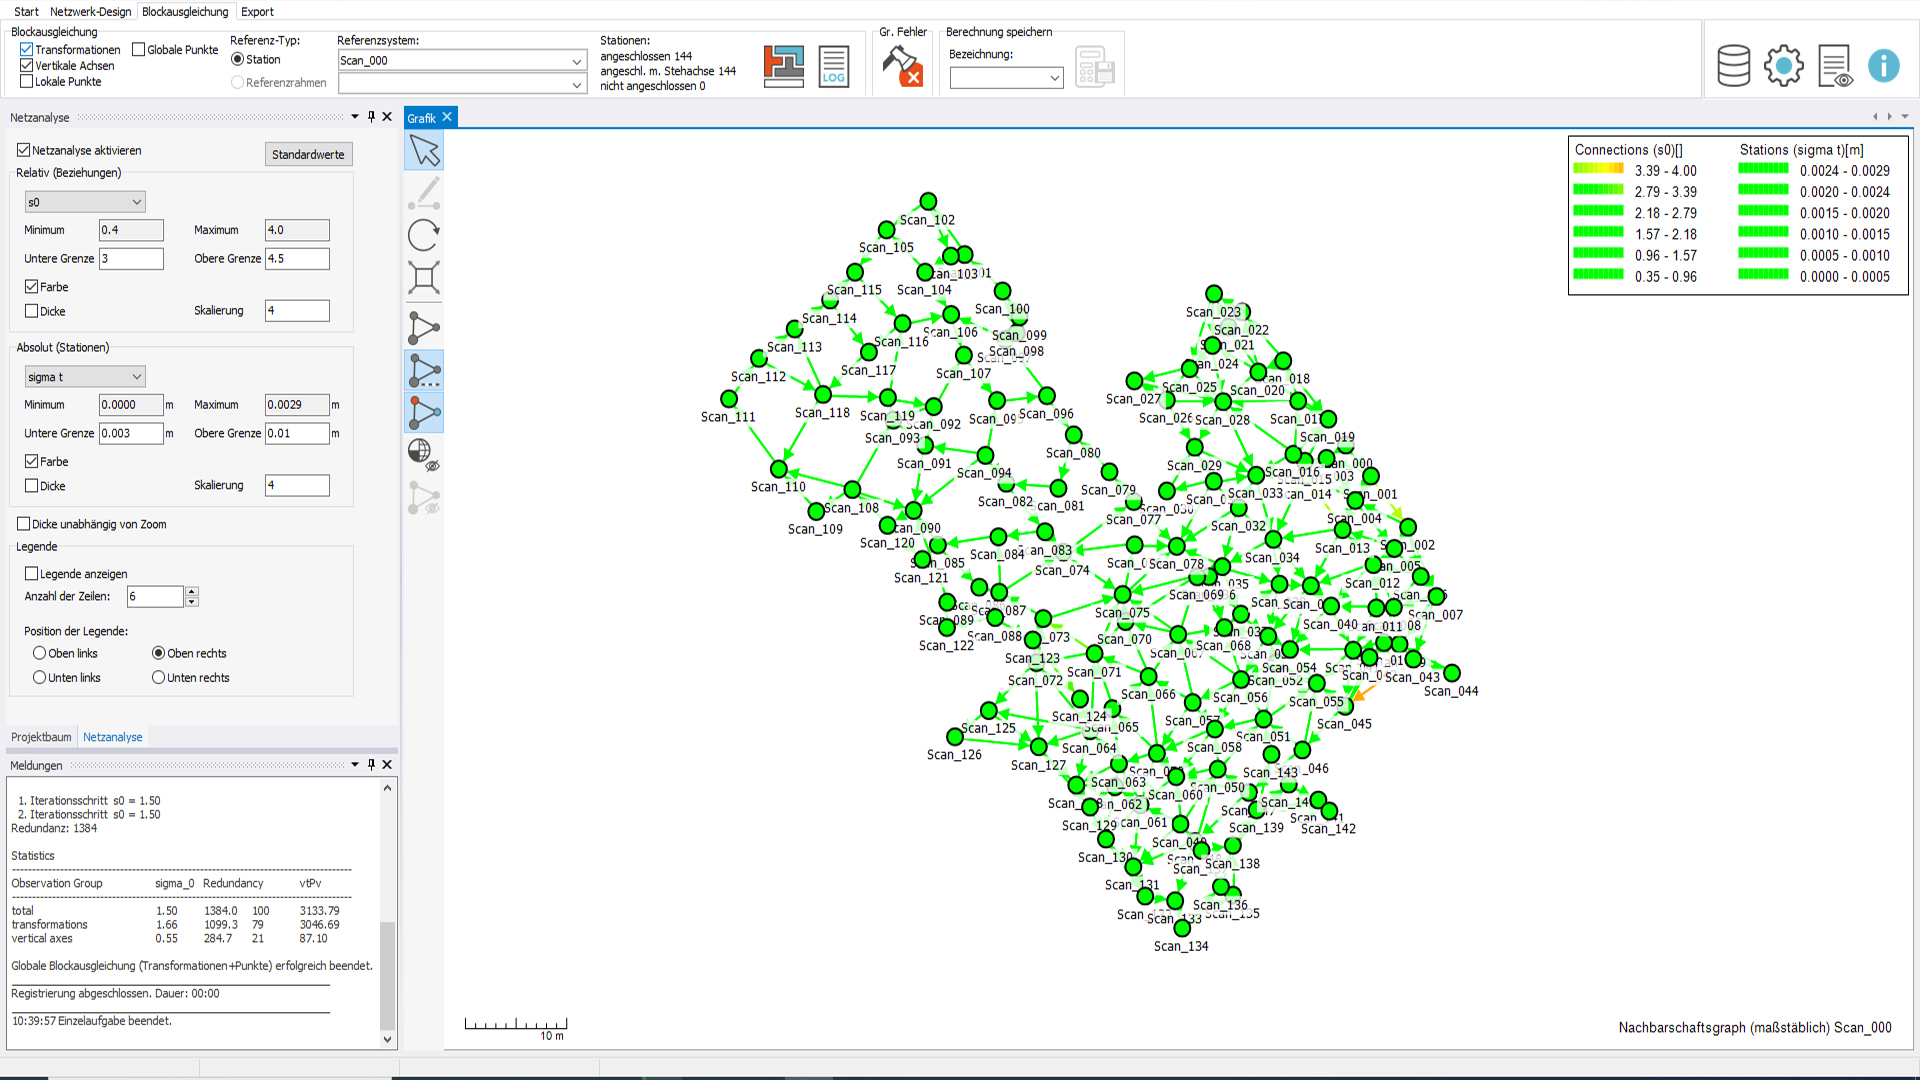Select the Unten links radio button
The height and width of the screenshot is (1080, 1920).
(x=40, y=678)
